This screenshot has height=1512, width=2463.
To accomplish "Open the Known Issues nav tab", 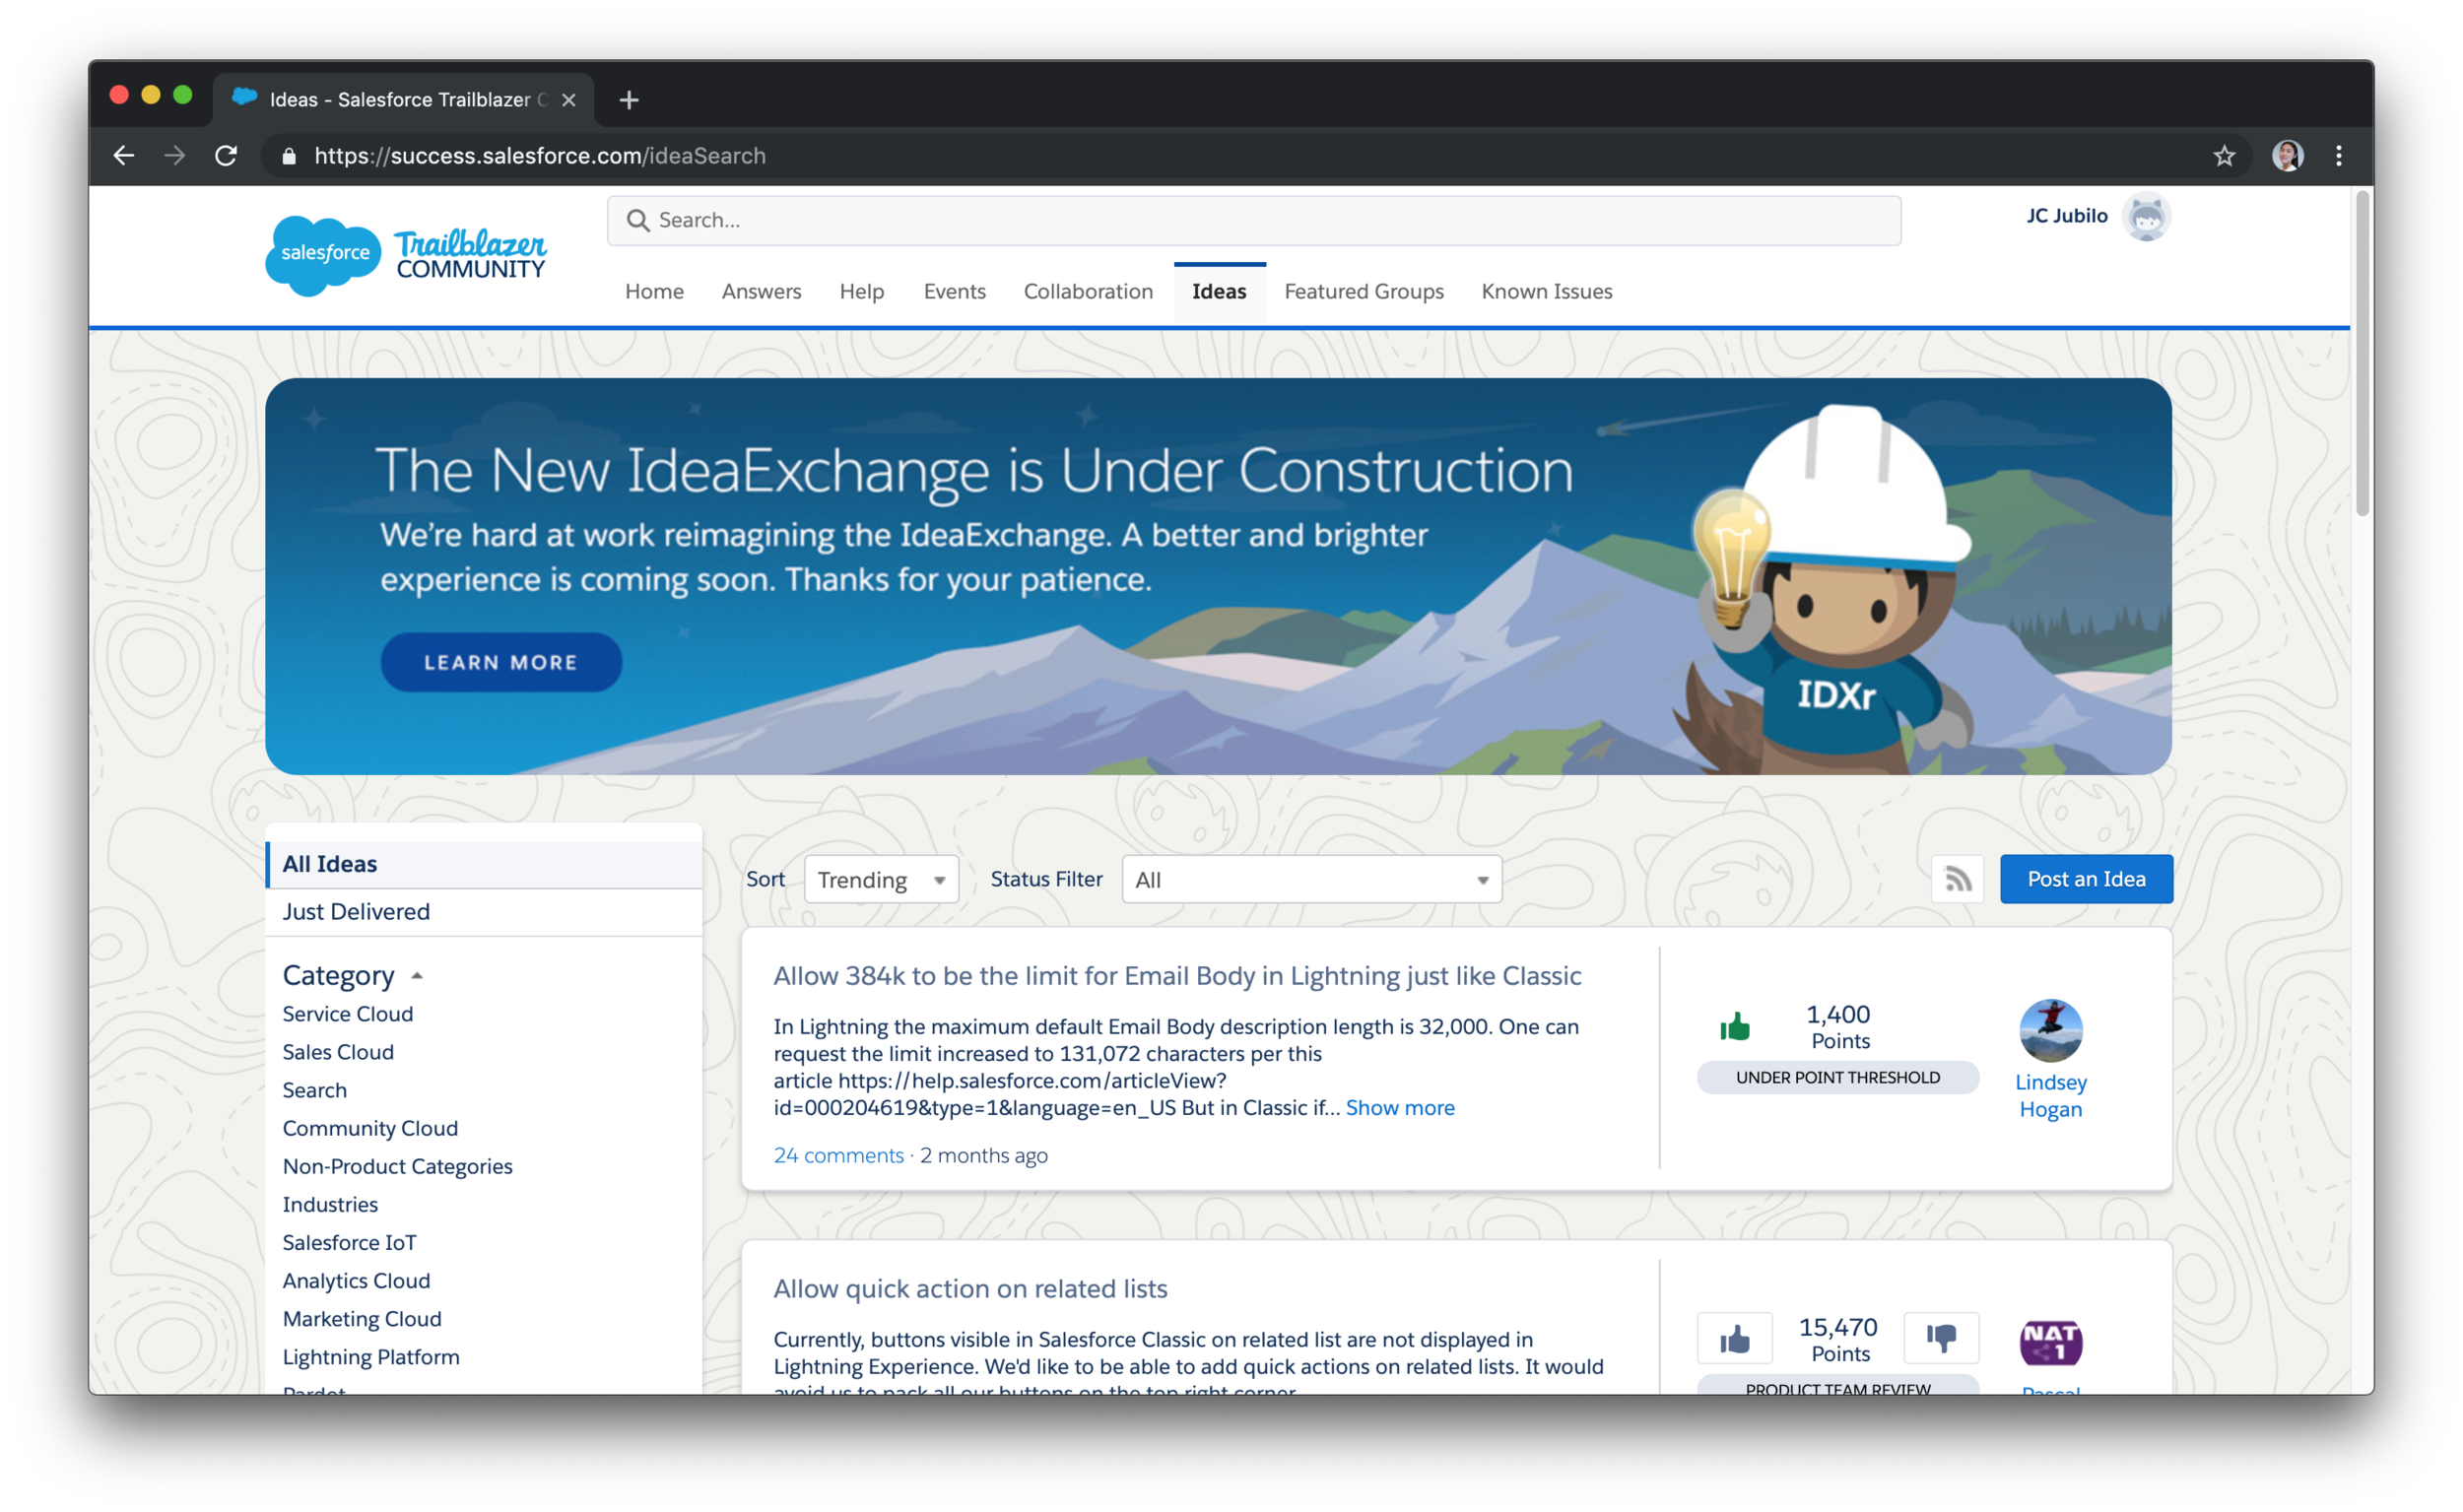I will click(x=1546, y=291).
